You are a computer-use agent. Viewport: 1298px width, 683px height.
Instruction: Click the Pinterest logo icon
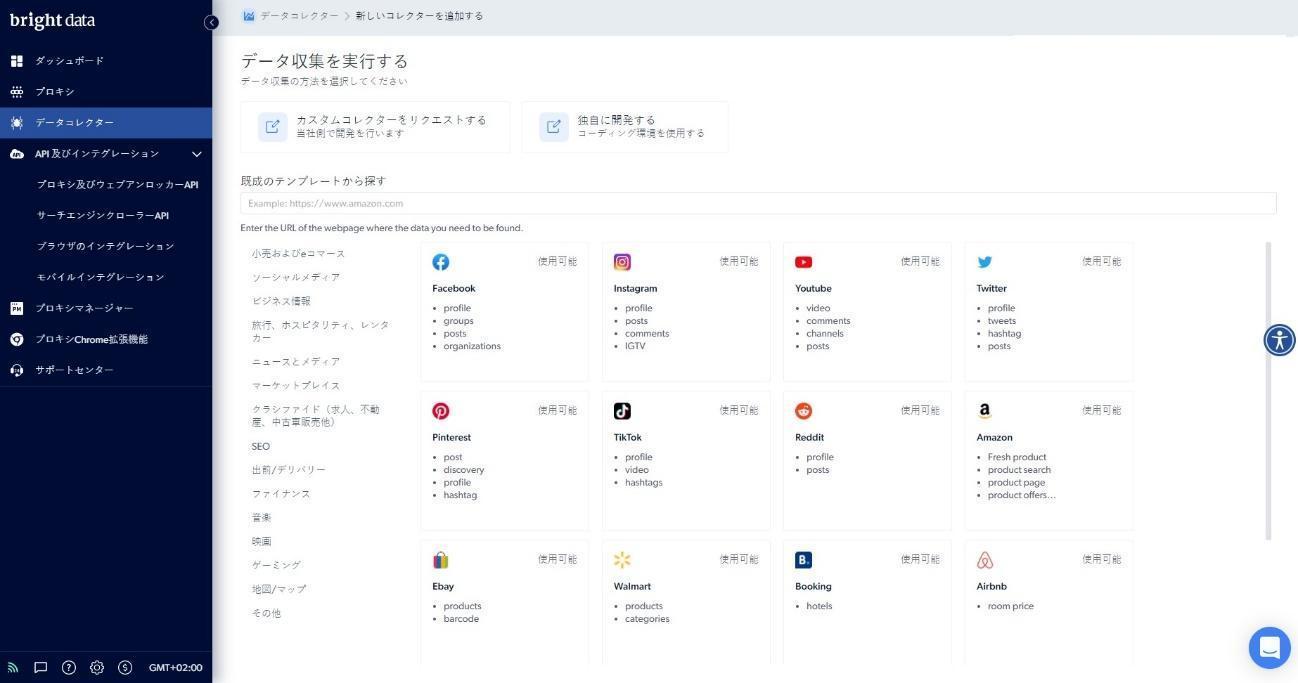click(x=441, y=411)
